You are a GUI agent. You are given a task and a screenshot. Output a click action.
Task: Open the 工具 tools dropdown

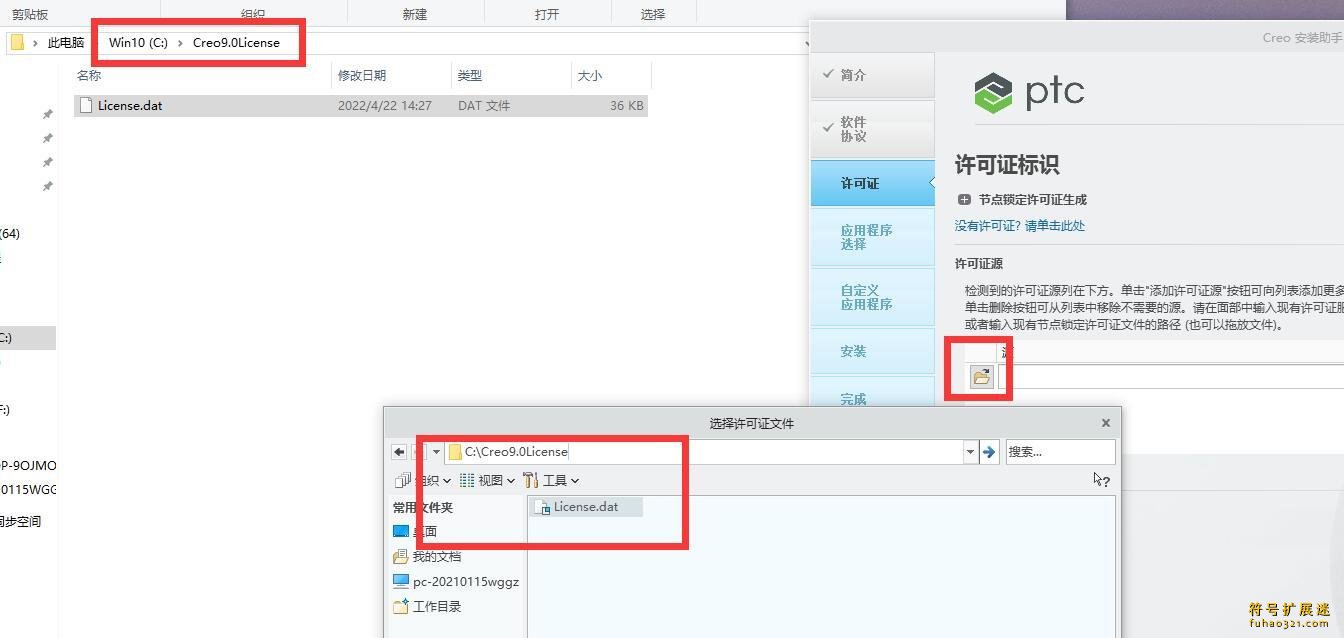[551, 481]
